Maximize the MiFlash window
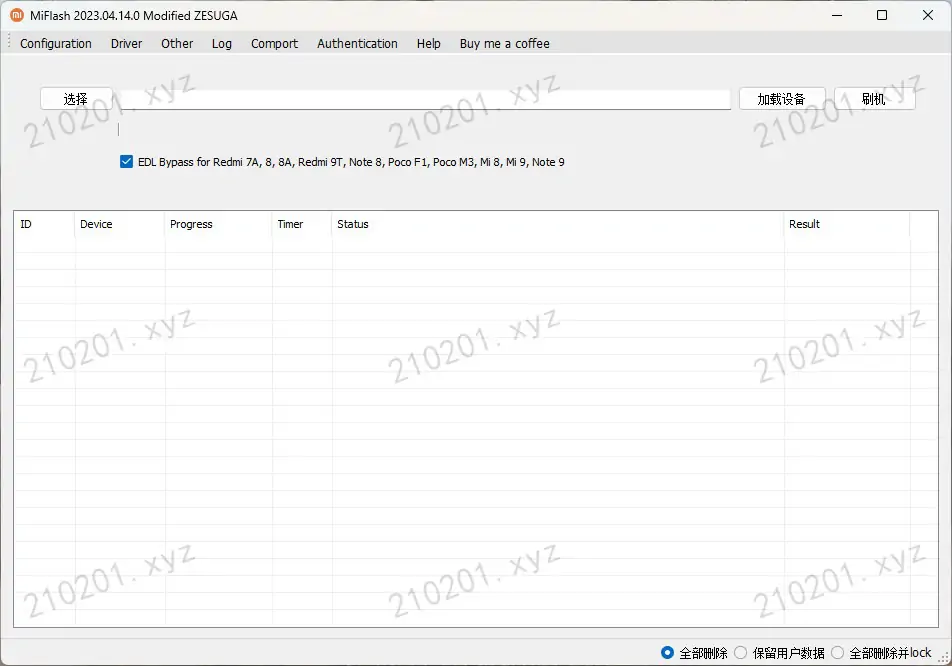Image resolution: width=952 pixels, height=666 pixels. [882, 15]
